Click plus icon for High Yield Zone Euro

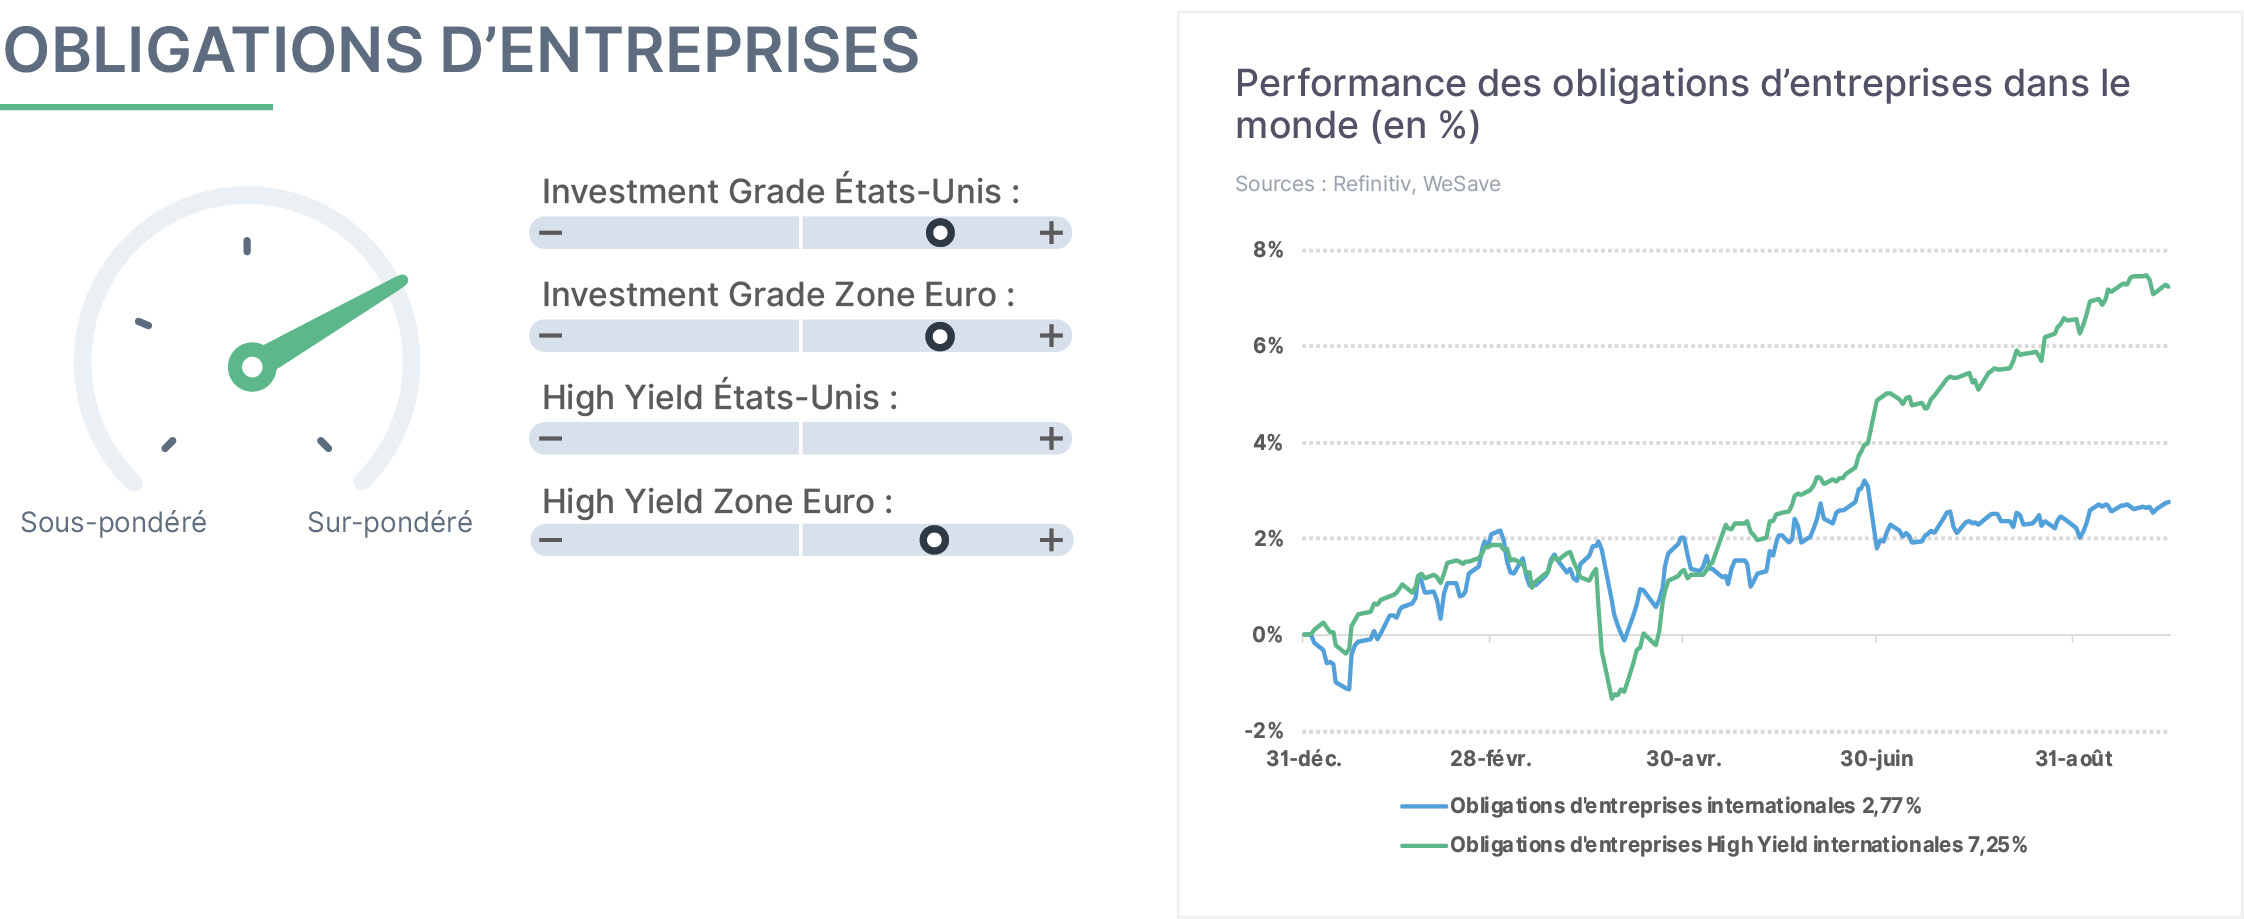pos(1051,541)
